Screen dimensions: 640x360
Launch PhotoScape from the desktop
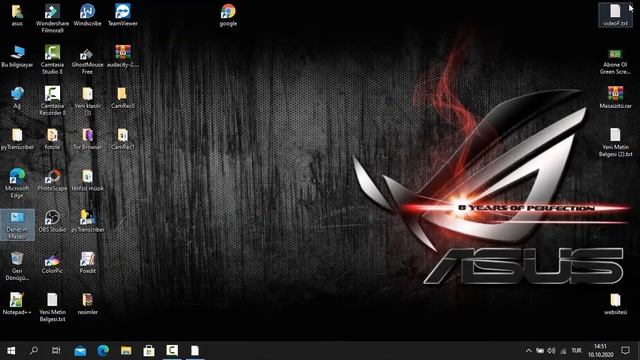[52, 180]
